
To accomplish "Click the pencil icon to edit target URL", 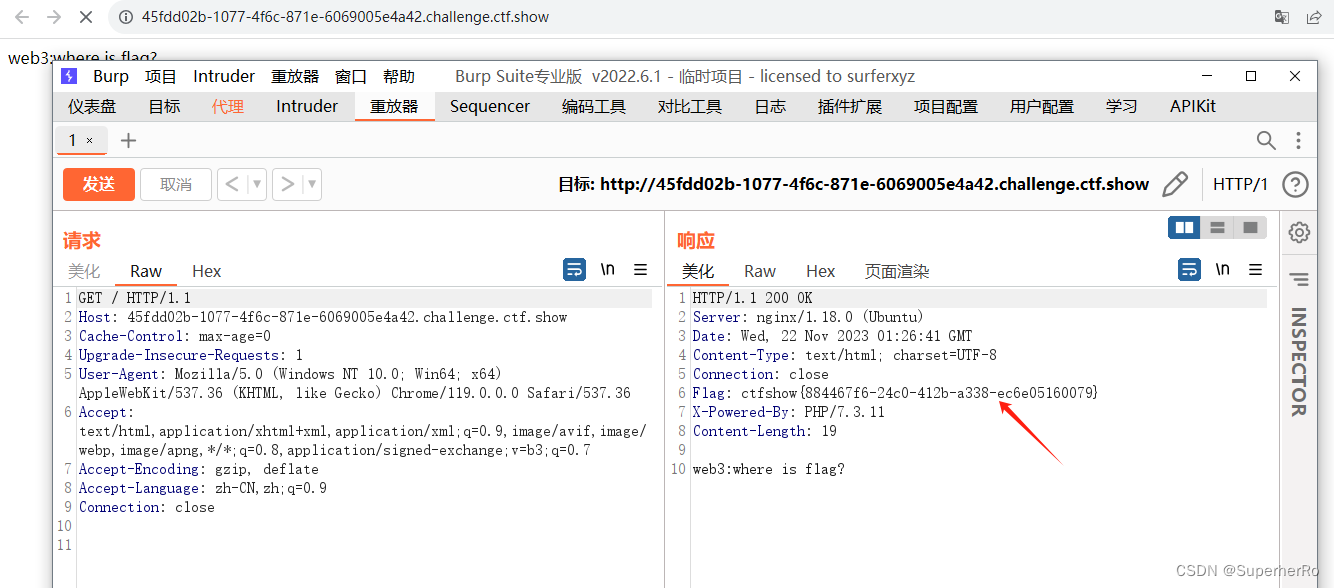I will click(1175, 184).
